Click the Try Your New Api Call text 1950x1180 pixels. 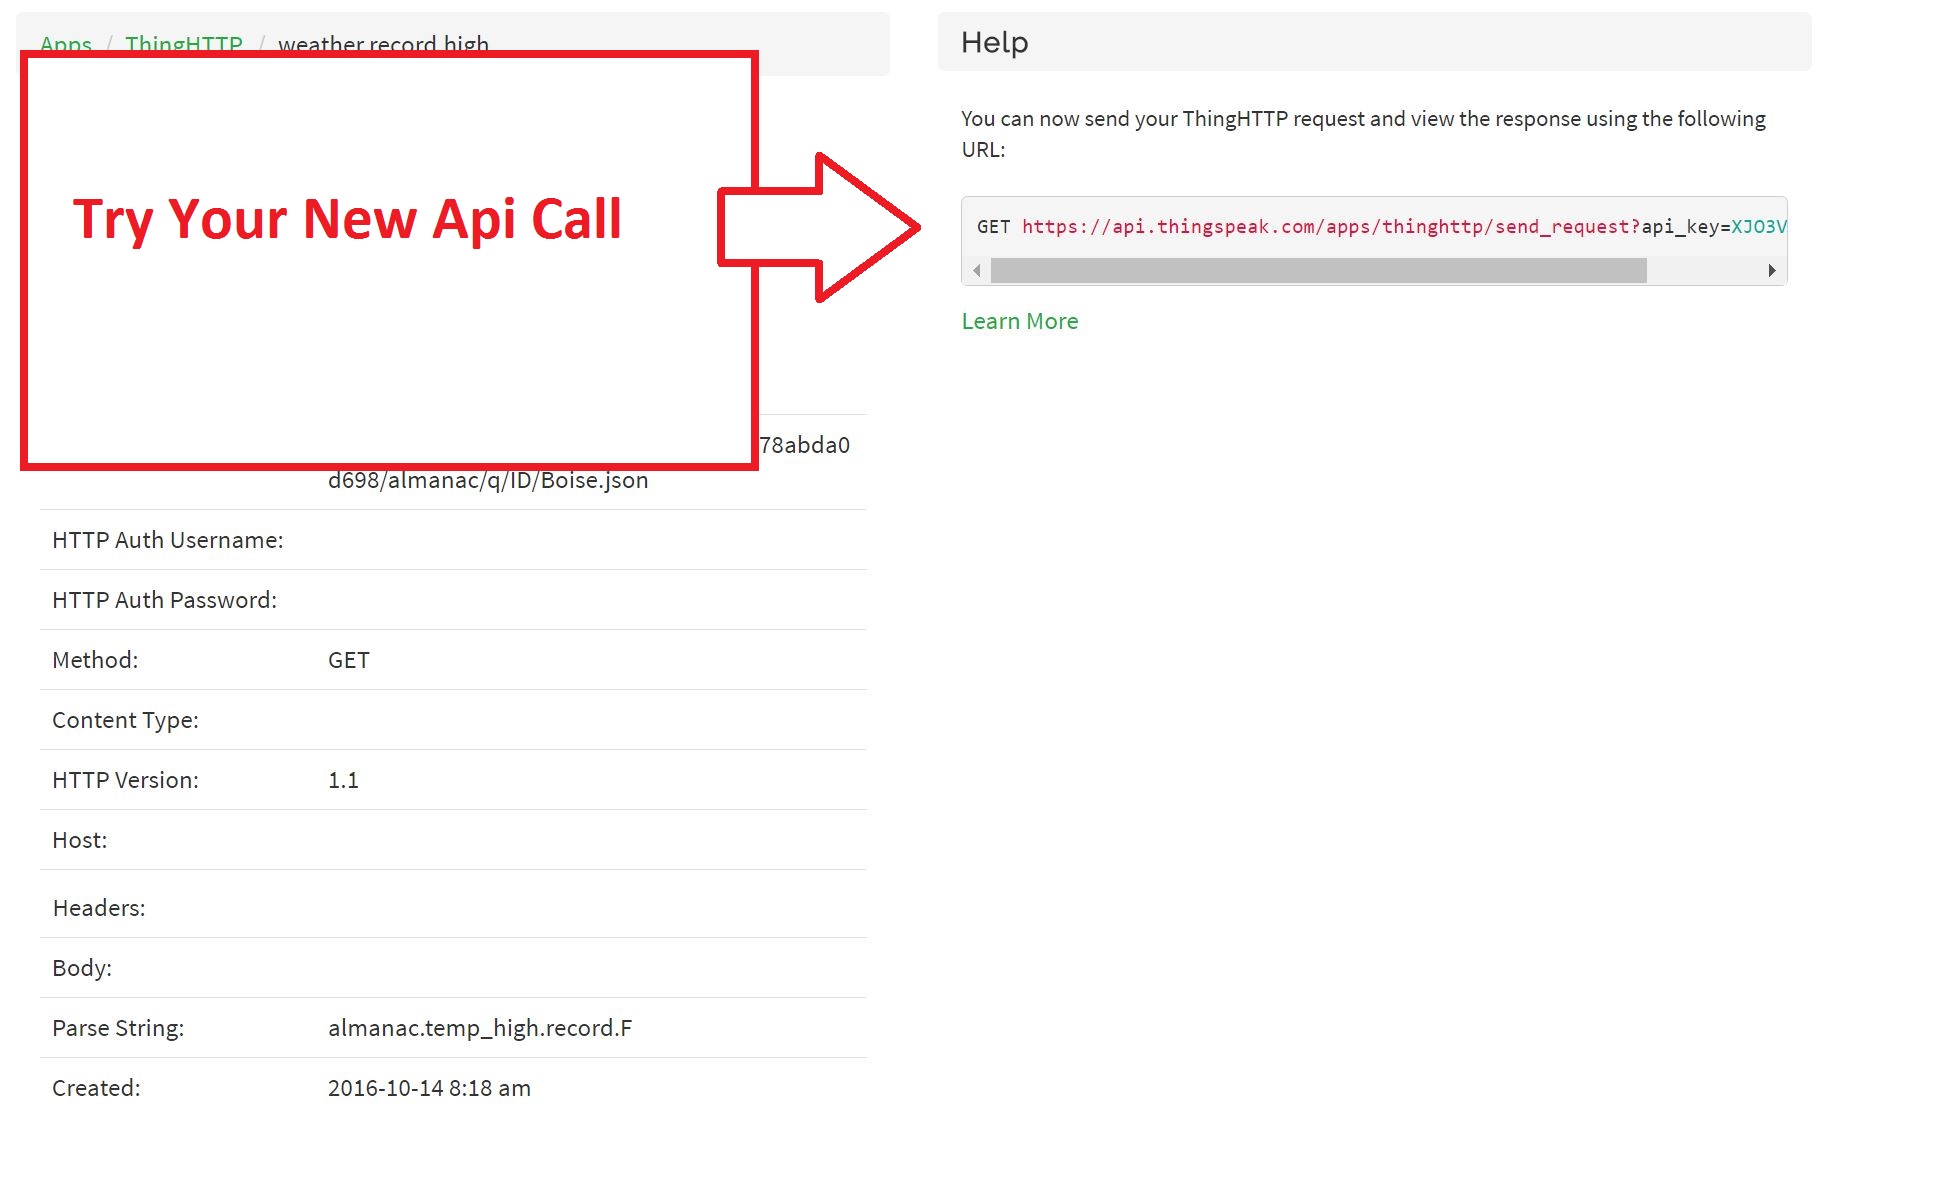347,219
